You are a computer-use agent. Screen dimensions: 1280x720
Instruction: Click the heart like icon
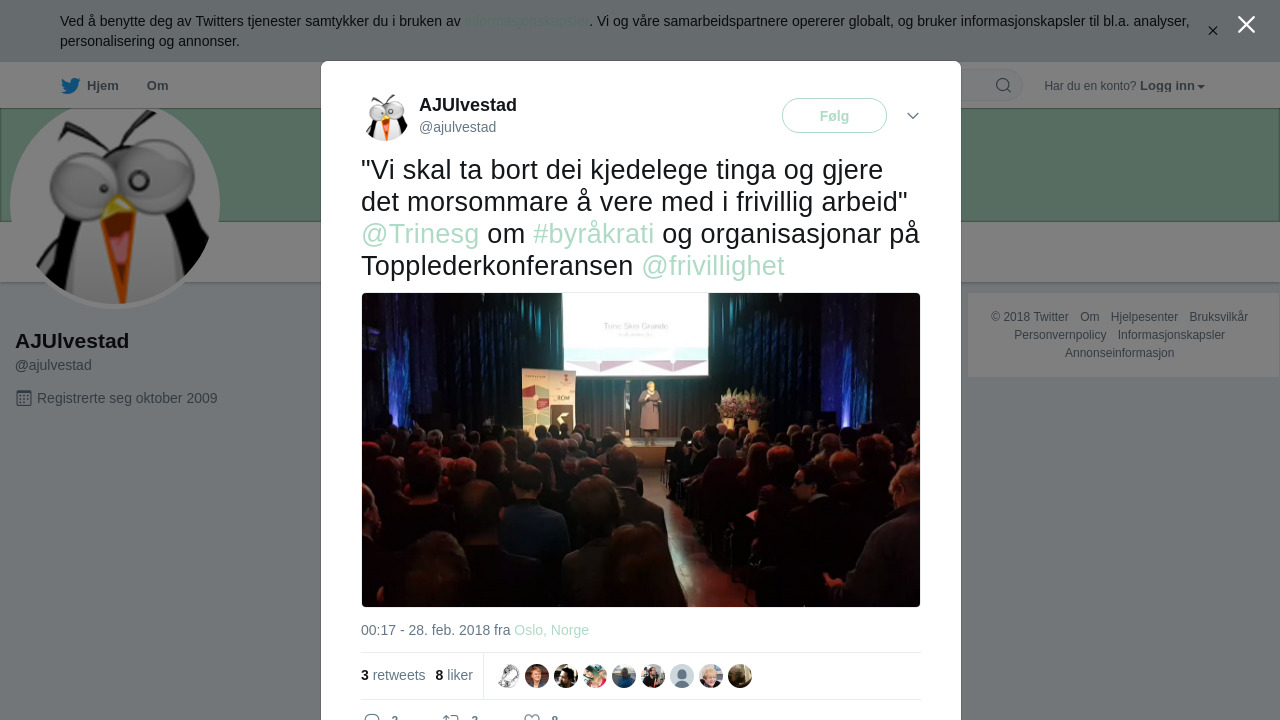coord(532,718)
